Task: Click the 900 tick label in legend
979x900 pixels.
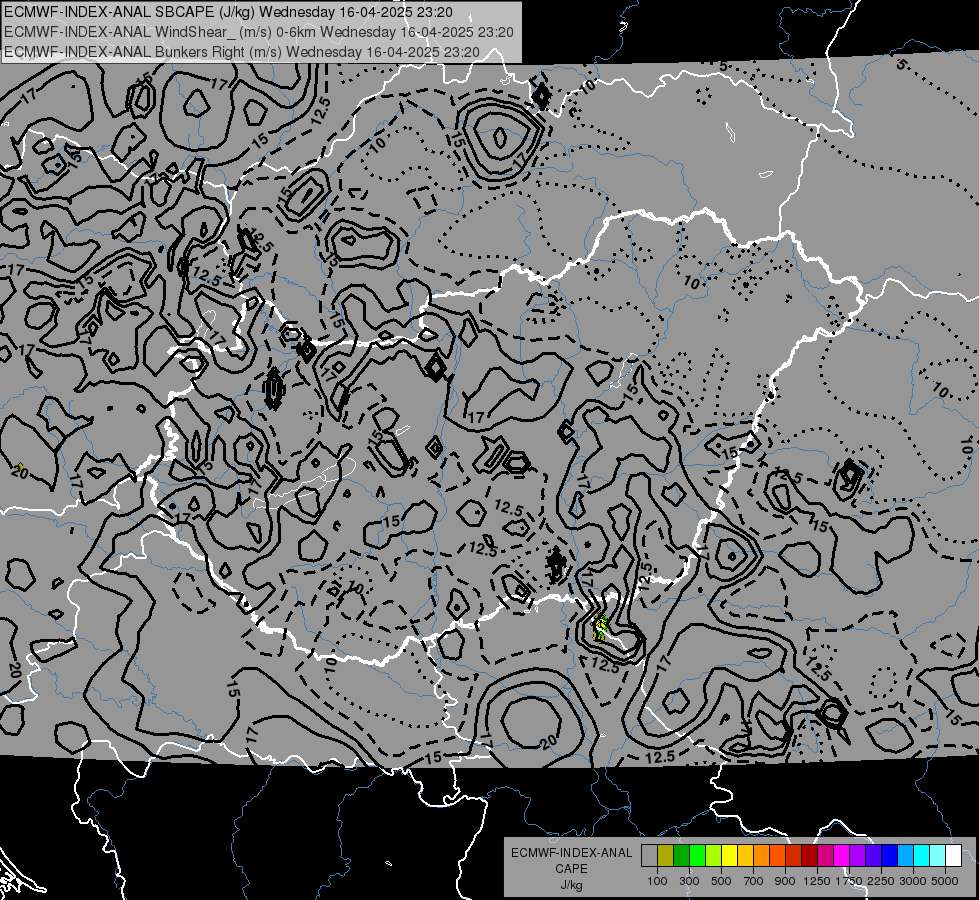Action: [785, 881]
